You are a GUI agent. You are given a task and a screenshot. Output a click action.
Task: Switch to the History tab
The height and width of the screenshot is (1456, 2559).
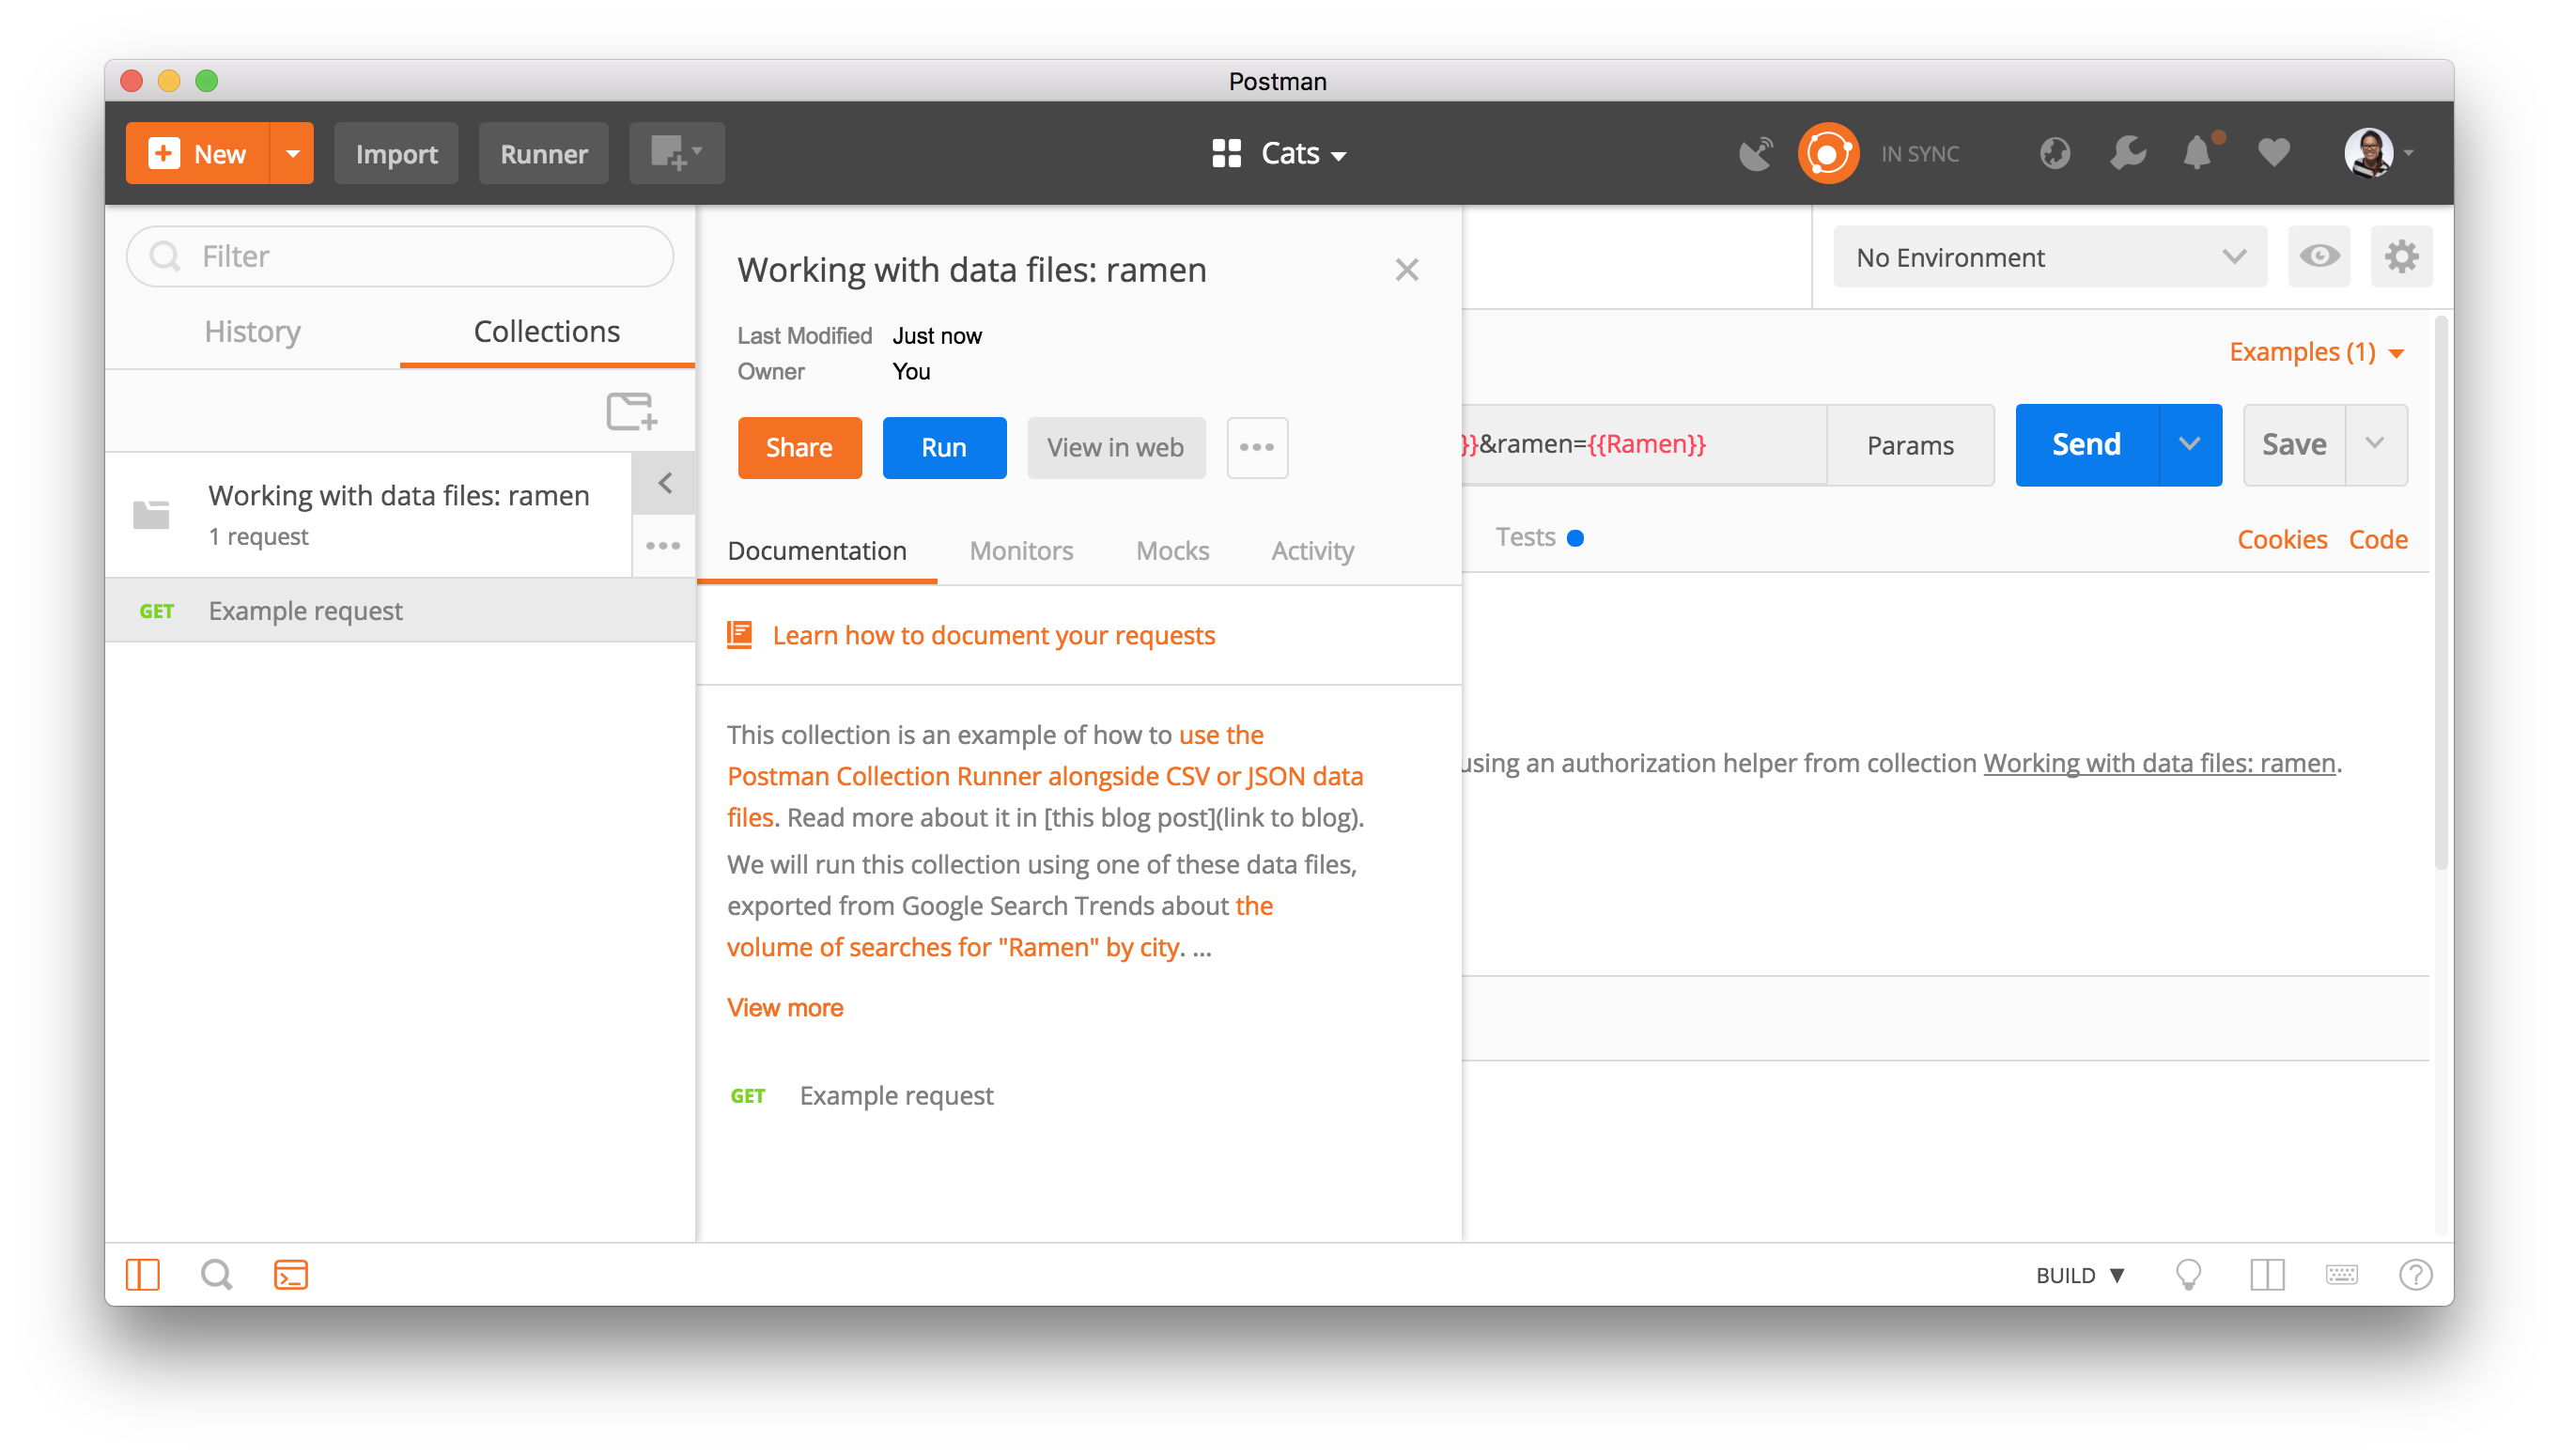pyautogui.click(x=252, y=332)
